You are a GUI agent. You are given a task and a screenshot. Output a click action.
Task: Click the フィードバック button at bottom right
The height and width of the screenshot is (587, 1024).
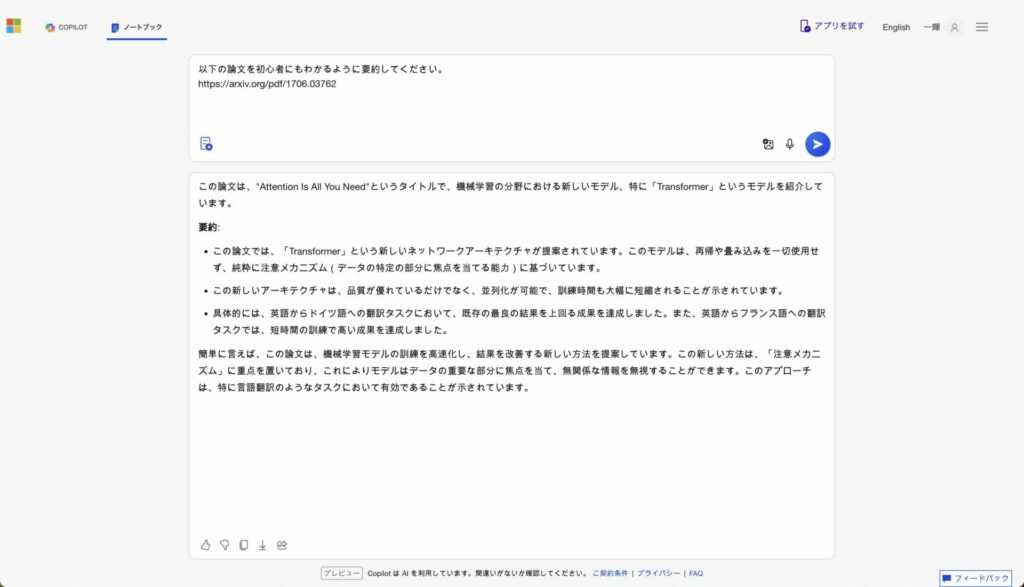pos(975,578)
